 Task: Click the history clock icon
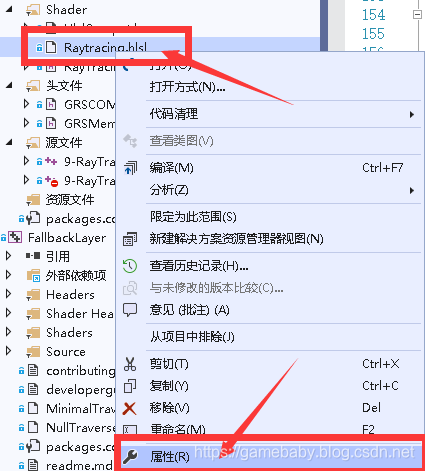[130, 266]
